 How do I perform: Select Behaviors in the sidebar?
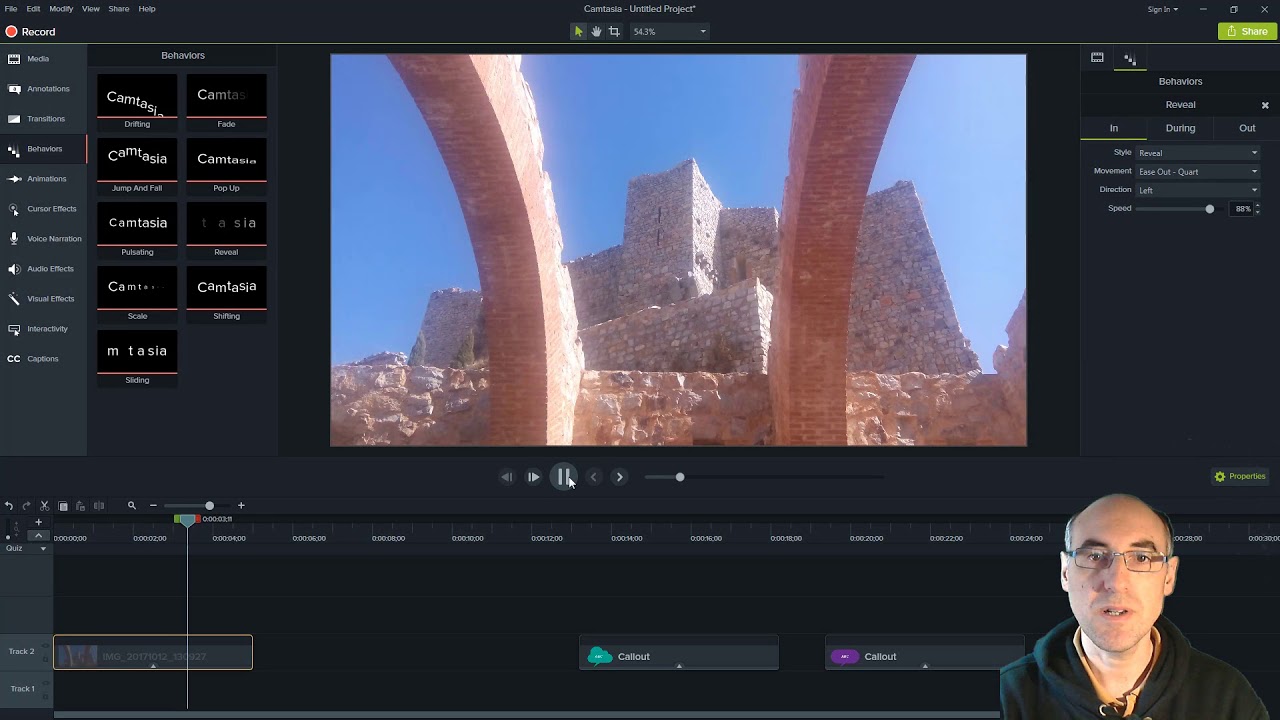coord(43,149)
